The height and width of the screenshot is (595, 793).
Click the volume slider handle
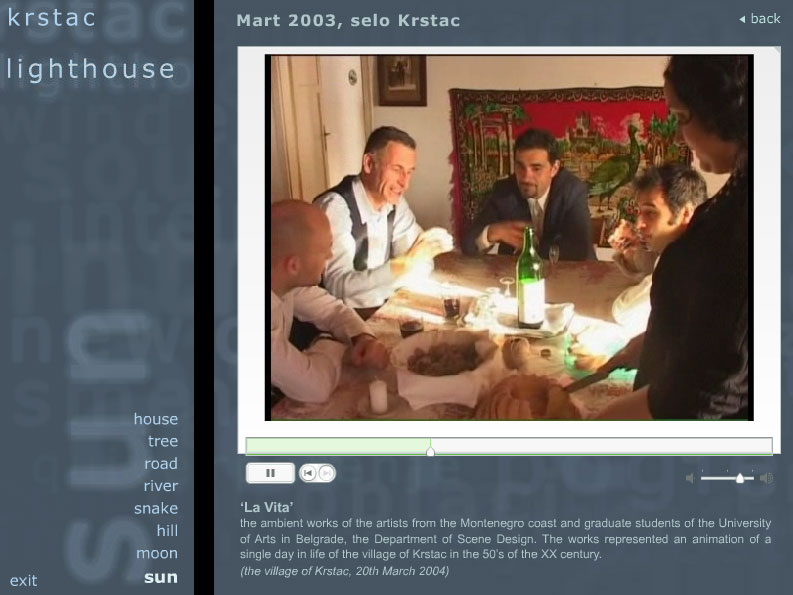(x=740, y=478)
